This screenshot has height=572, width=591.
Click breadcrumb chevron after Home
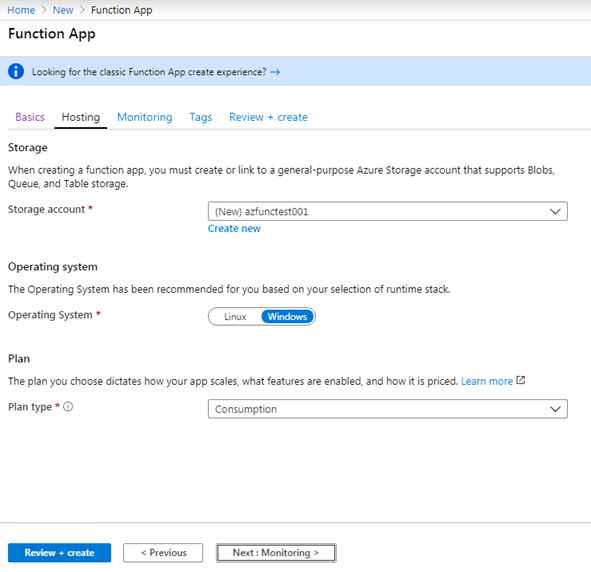coord(44,10)
